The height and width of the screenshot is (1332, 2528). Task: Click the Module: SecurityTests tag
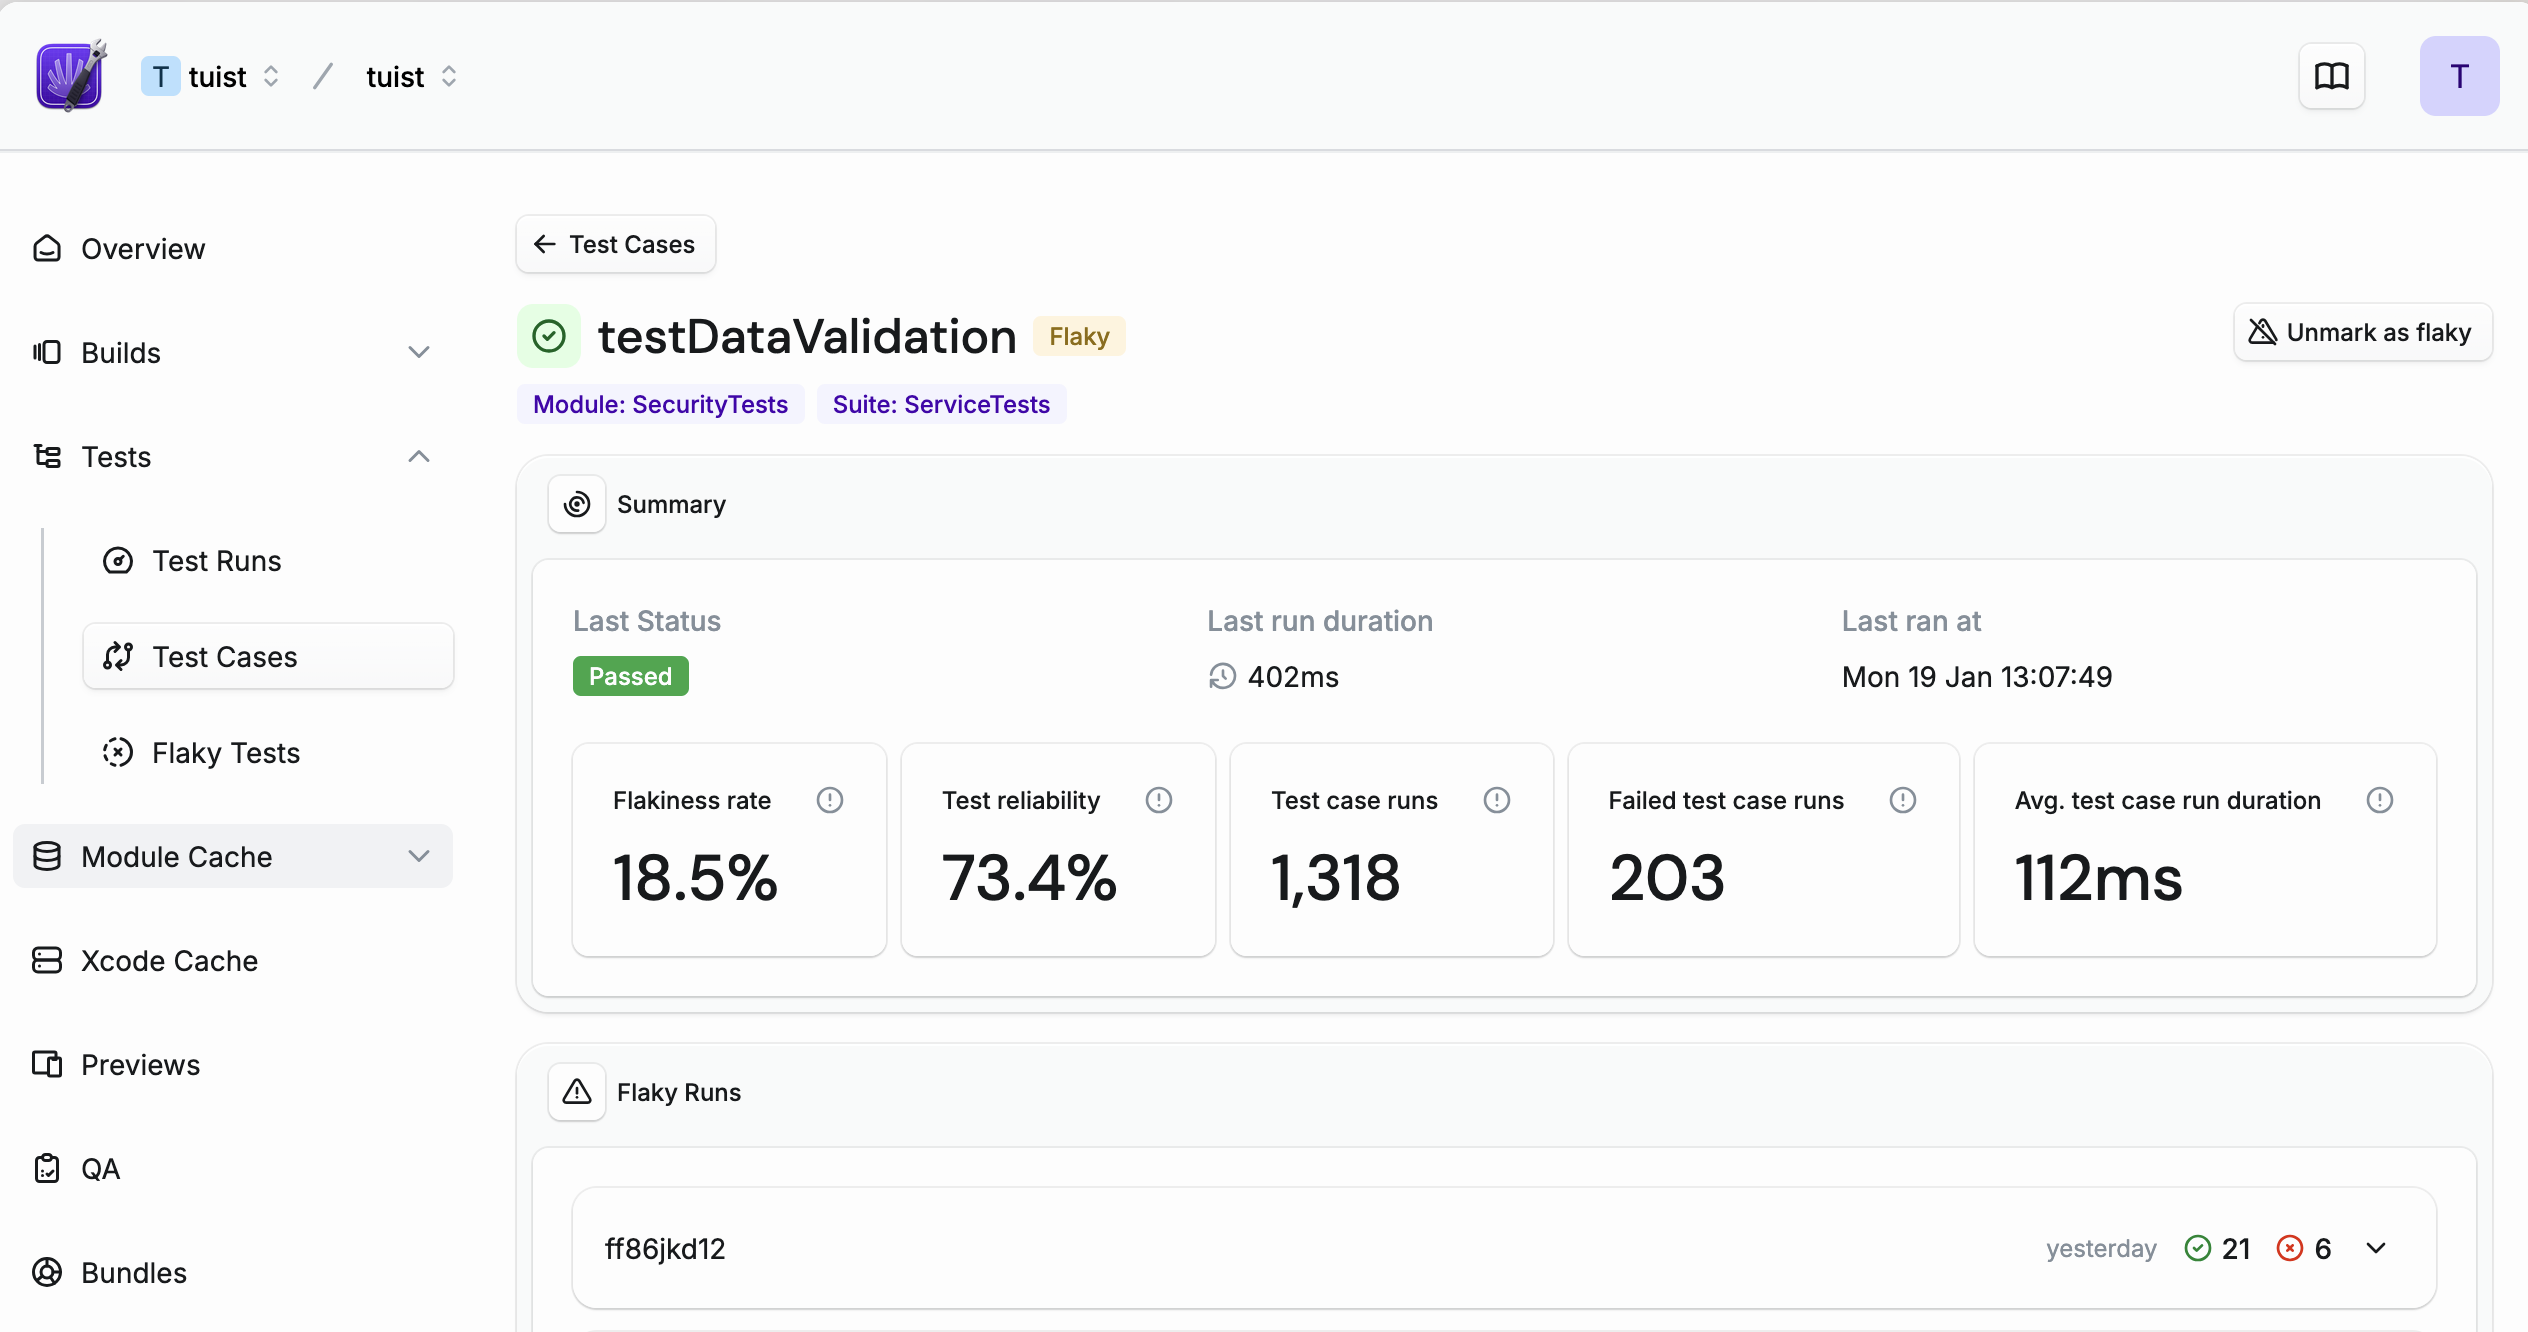click(x=660, y=404)
